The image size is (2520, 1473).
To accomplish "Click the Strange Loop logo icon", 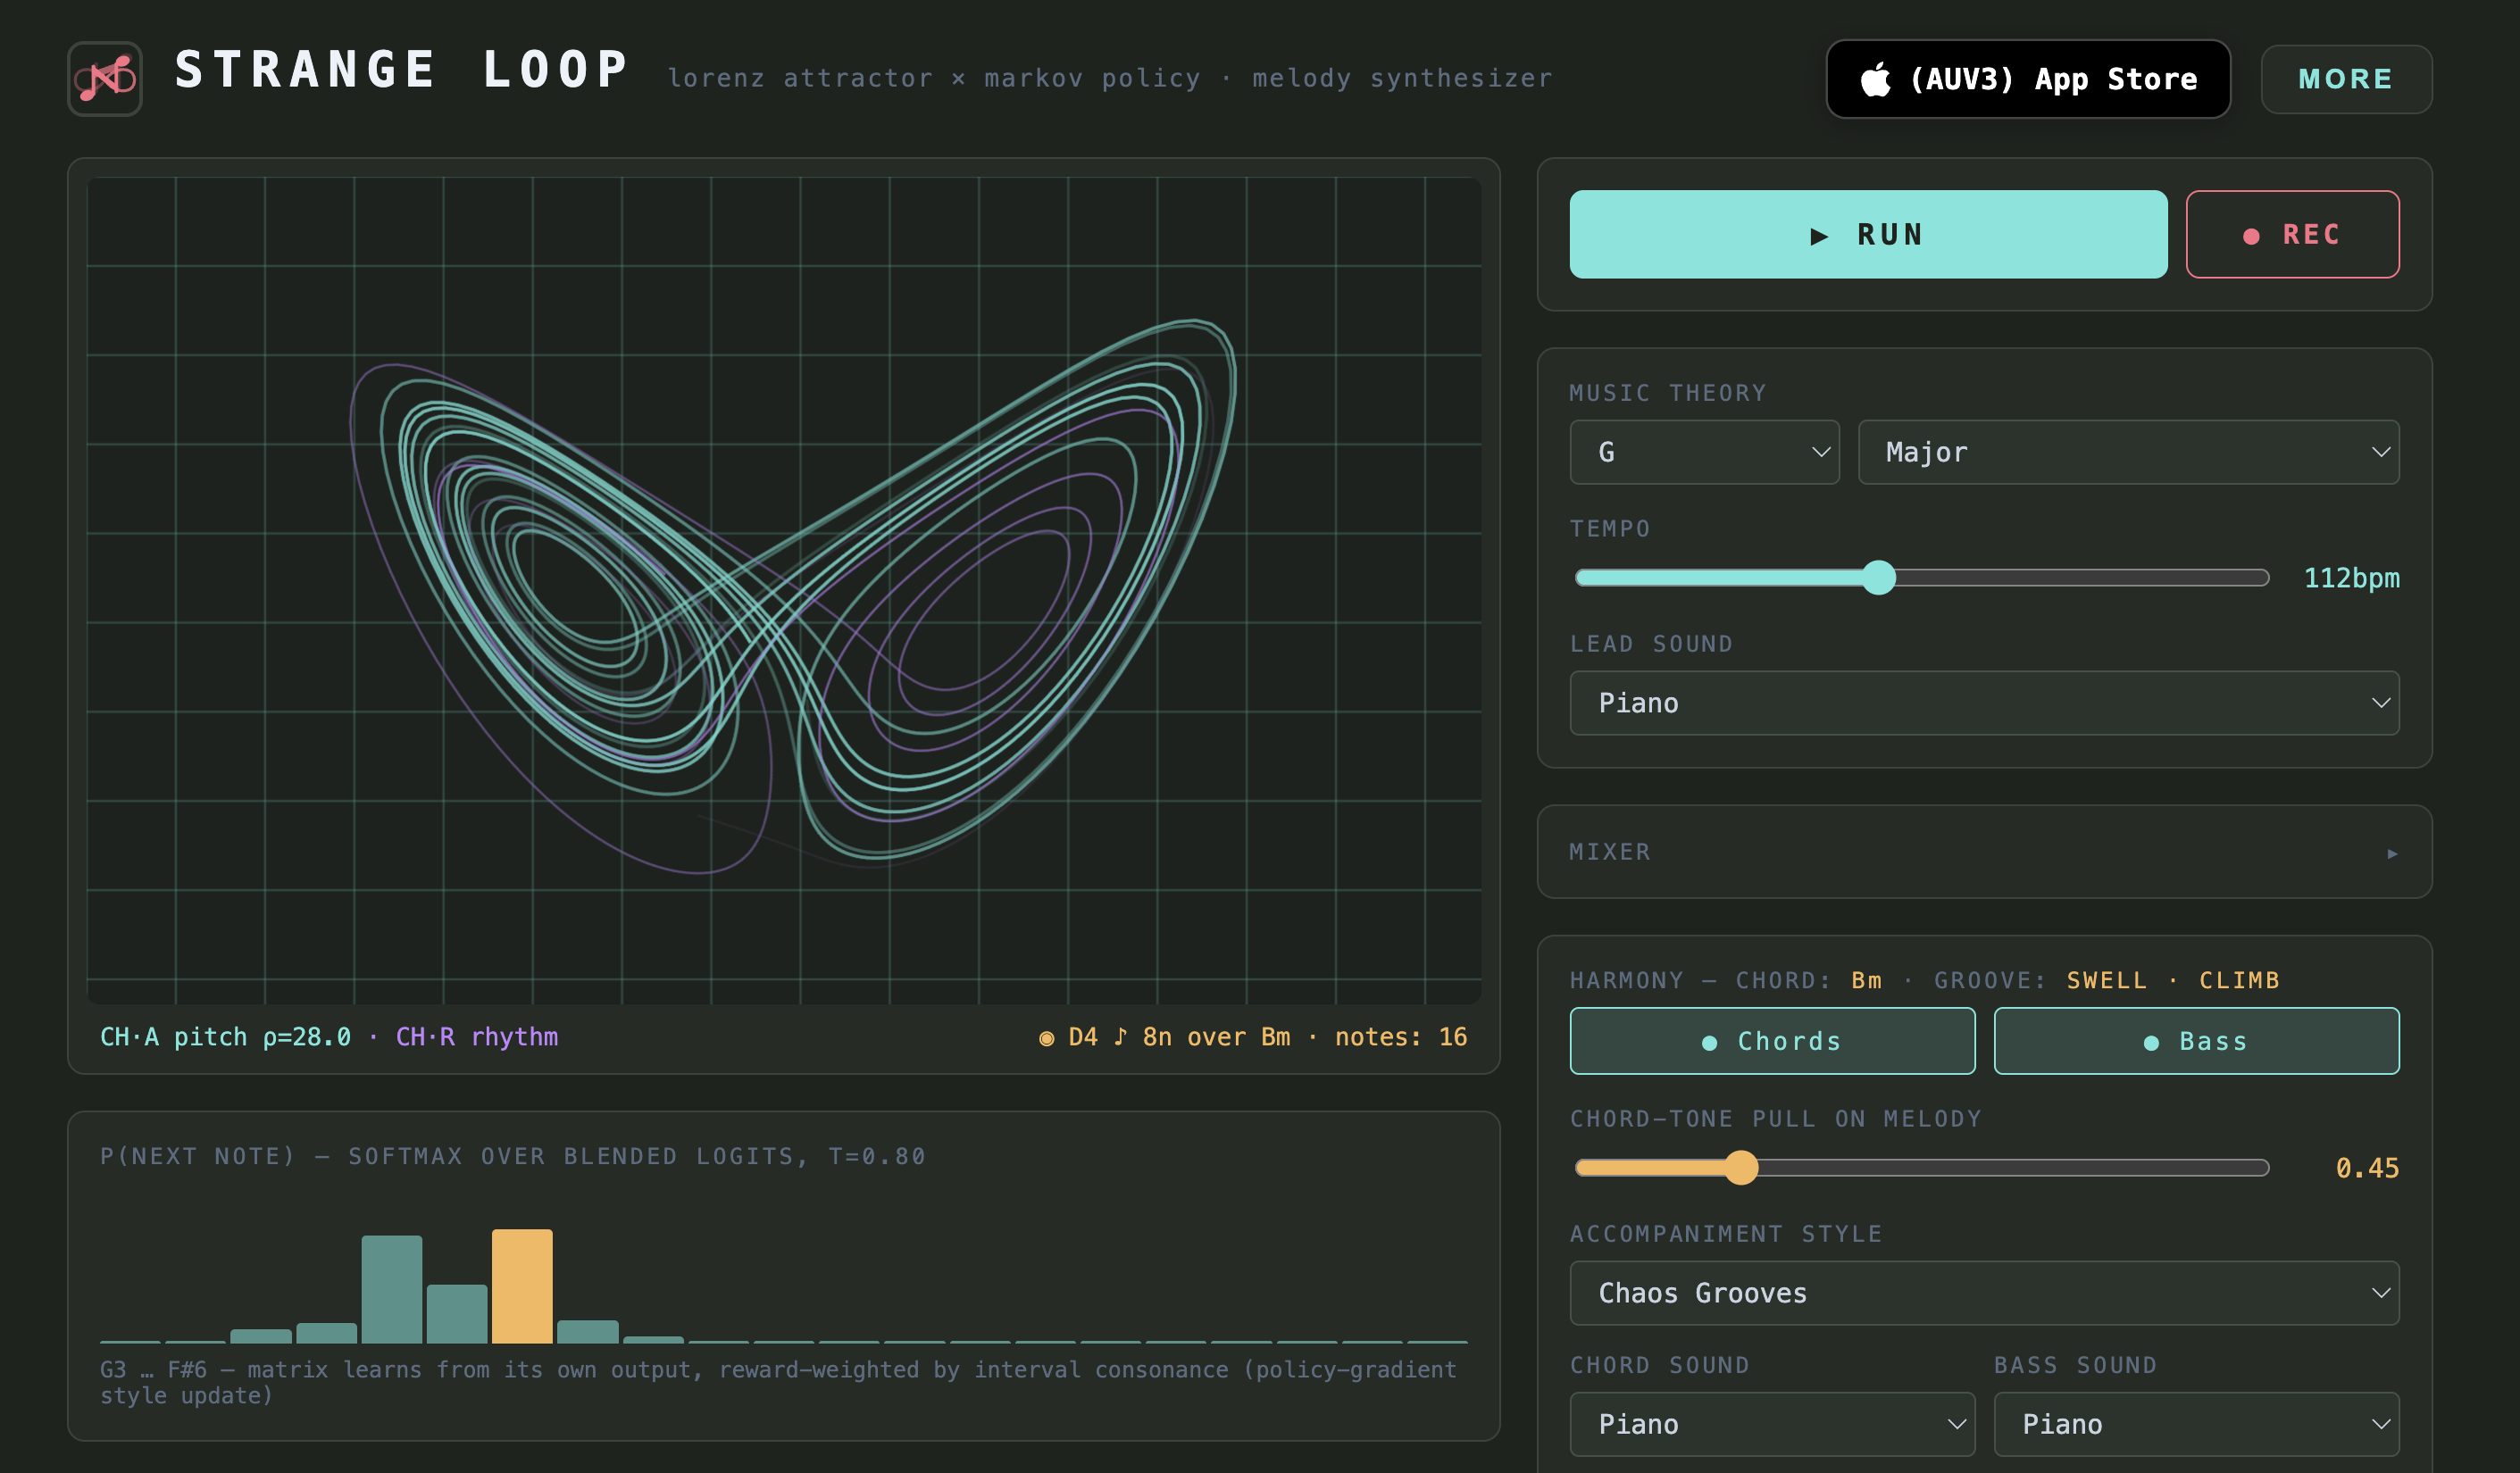I will click(105, 78).
